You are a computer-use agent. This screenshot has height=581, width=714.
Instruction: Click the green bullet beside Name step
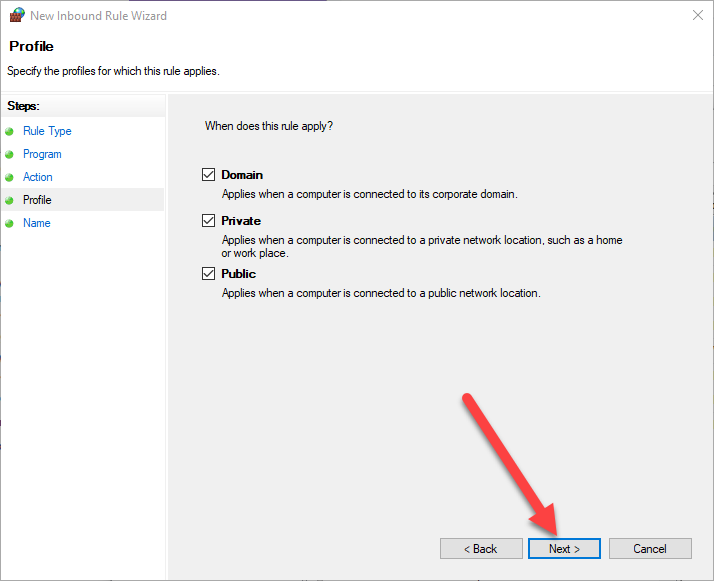coord(10,223)
